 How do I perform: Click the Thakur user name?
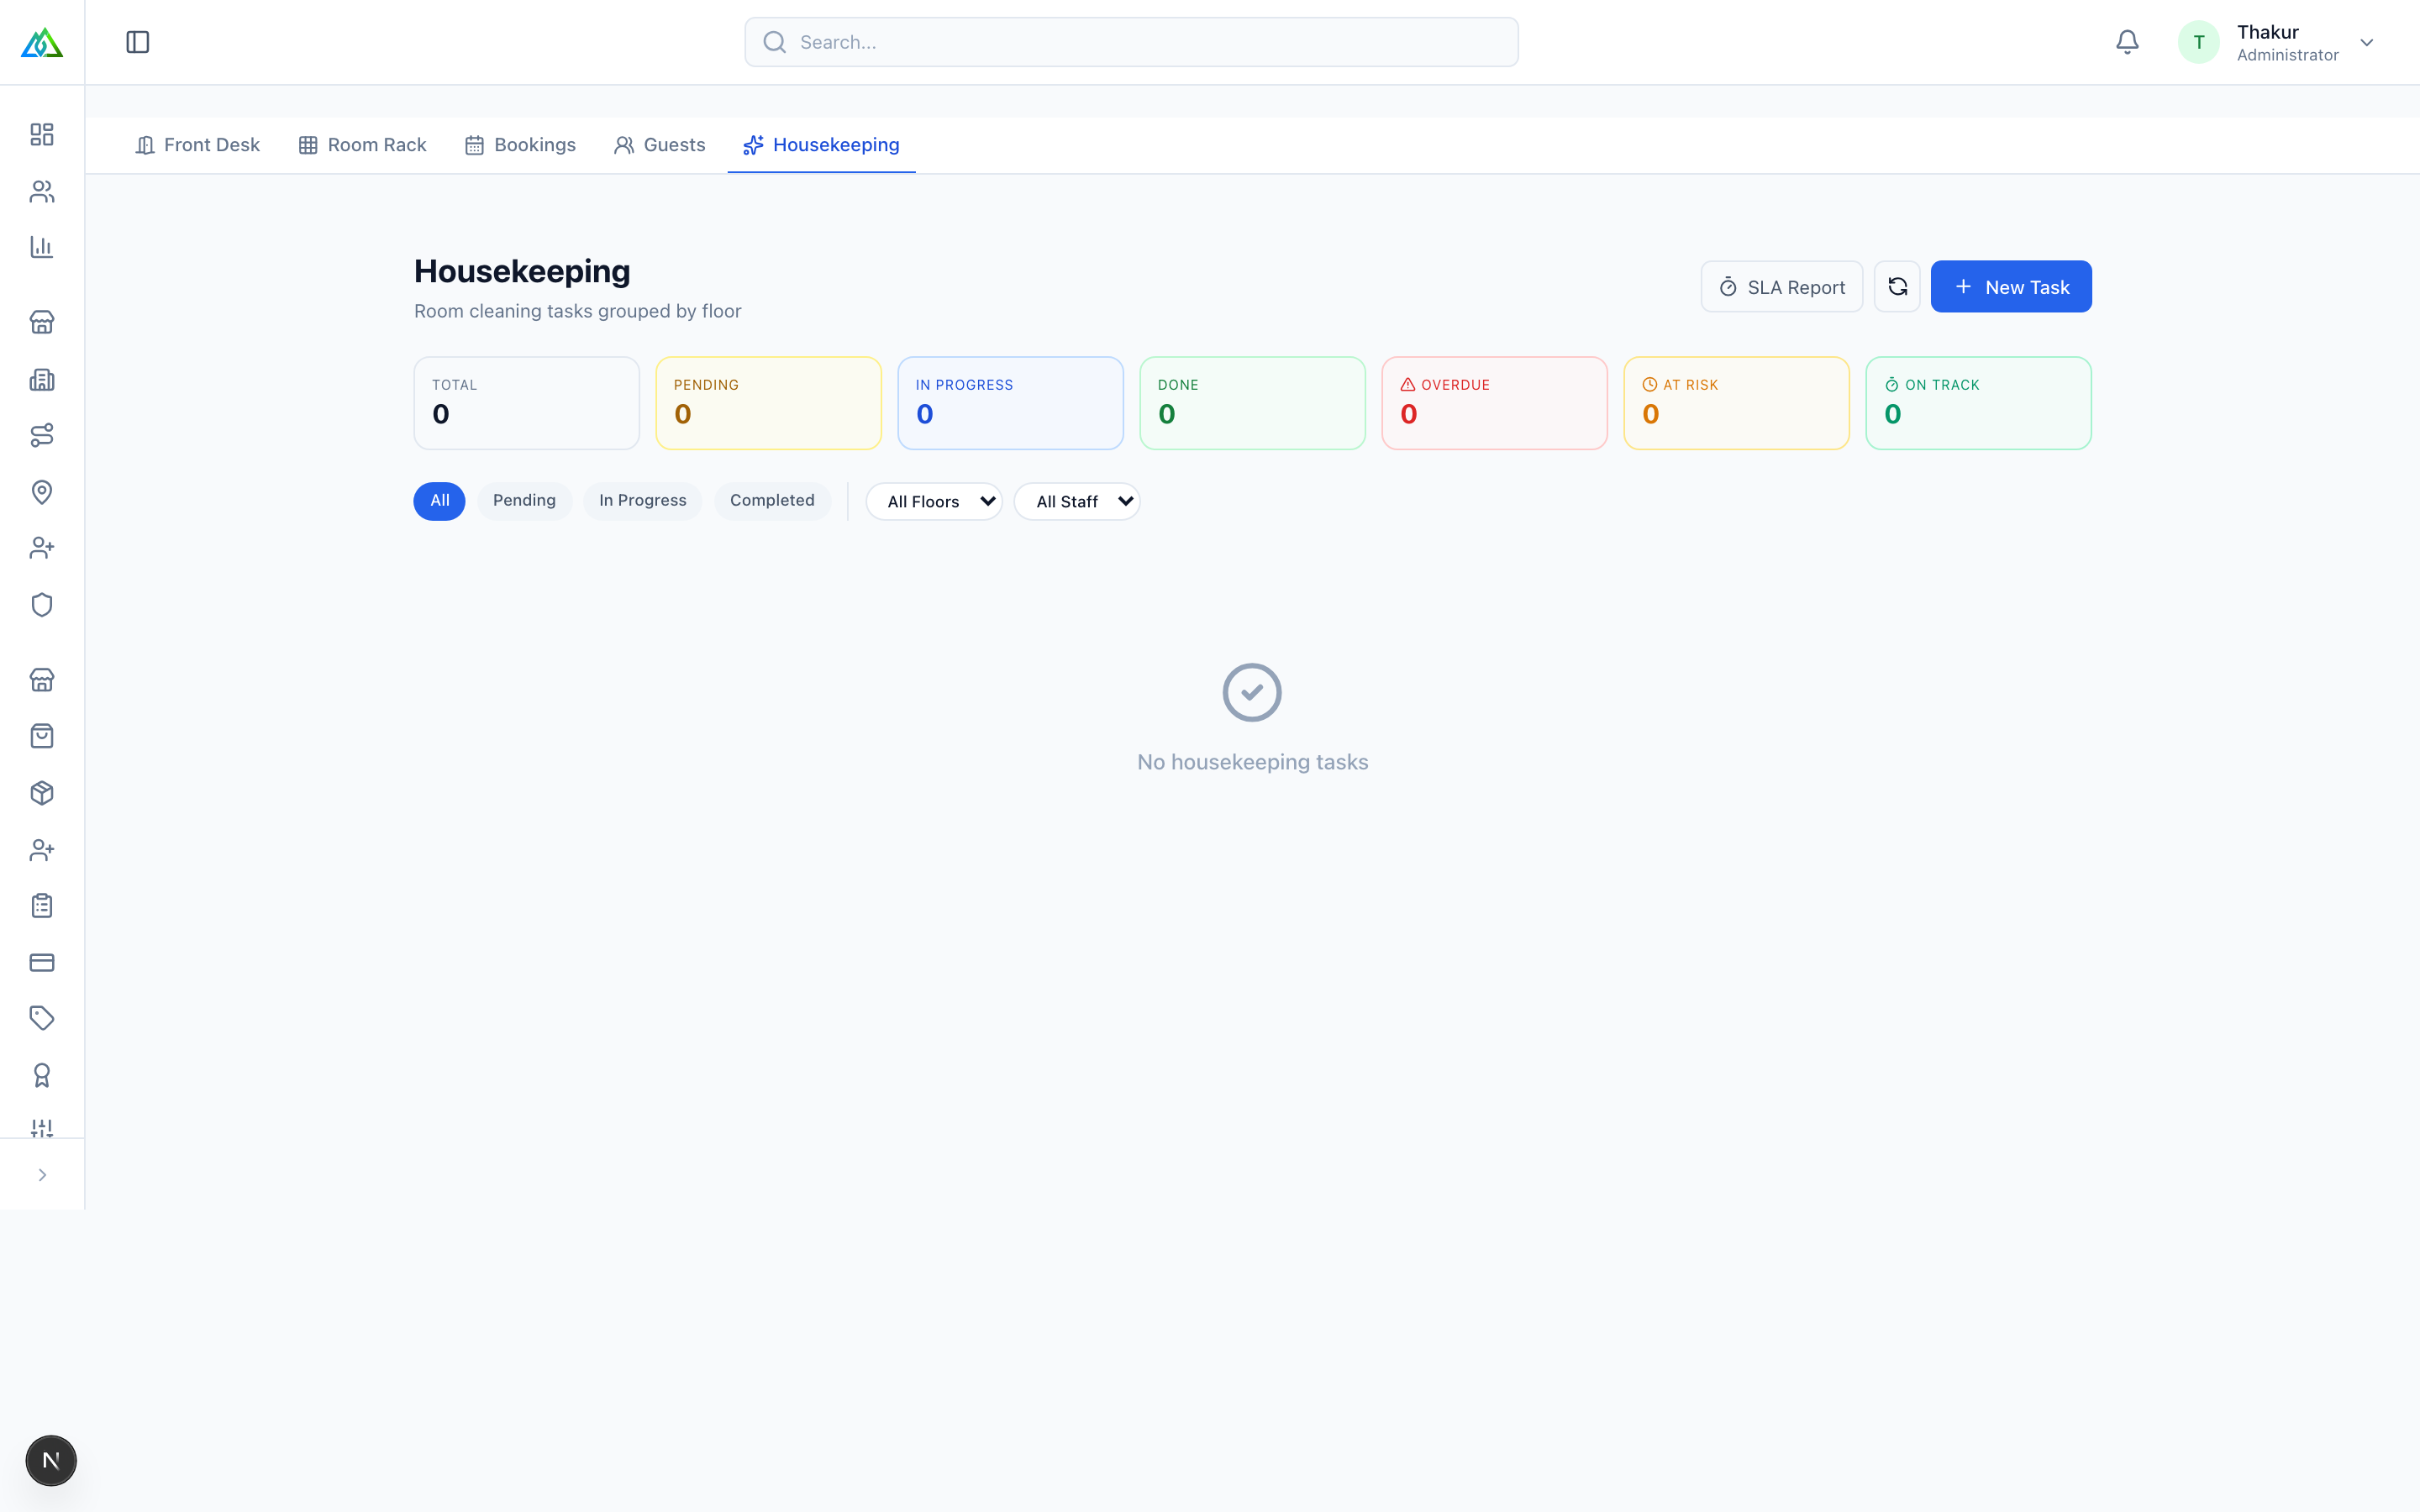[x=2267, y=32]
